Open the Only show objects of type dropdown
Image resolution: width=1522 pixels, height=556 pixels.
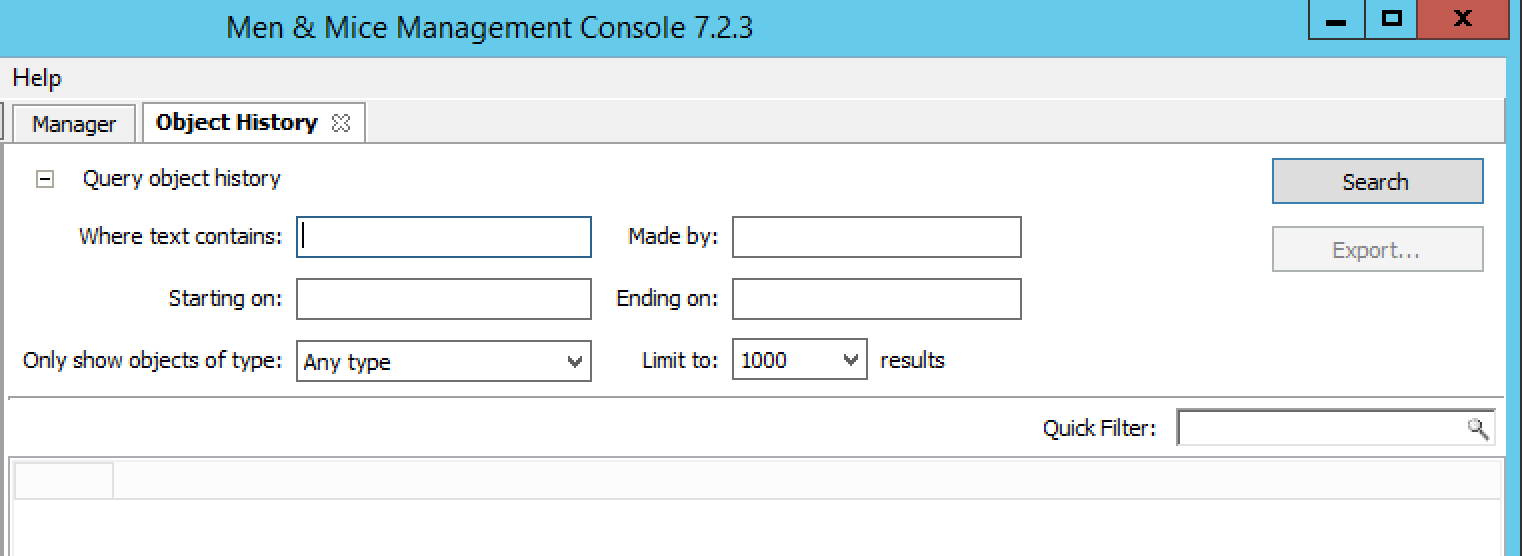point(444,362)
